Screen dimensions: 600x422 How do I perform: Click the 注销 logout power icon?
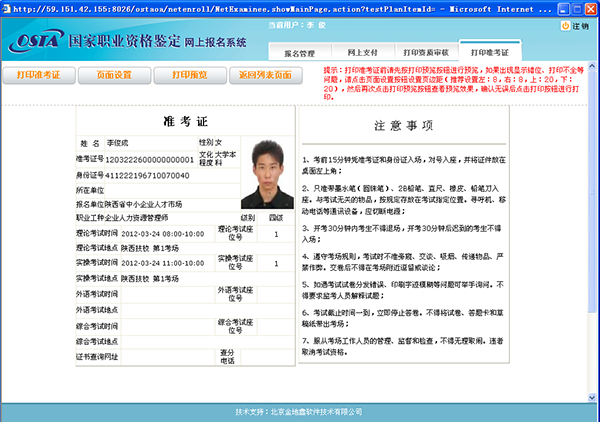tap(565, 26)
